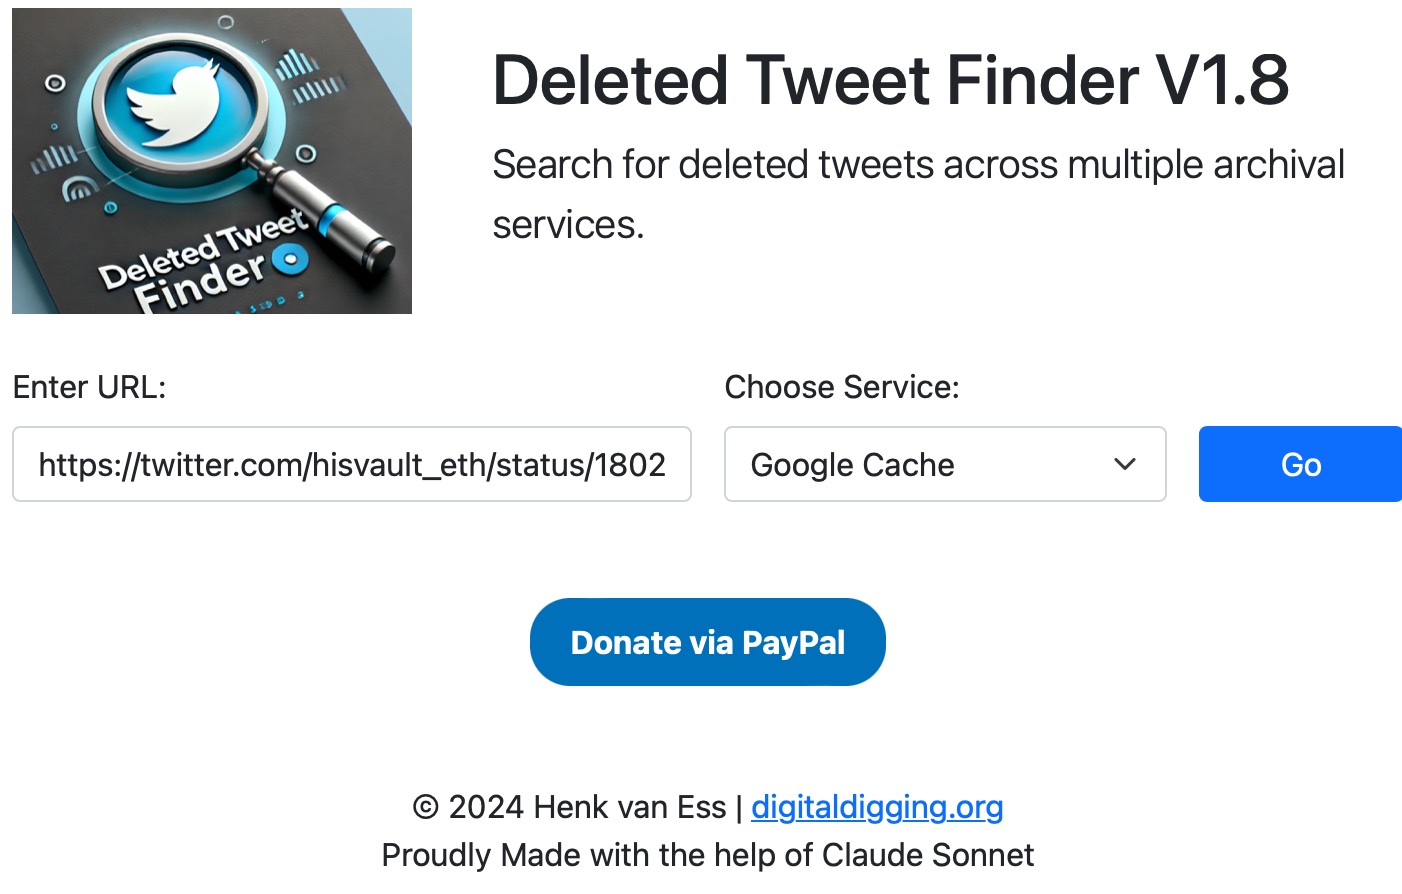The image size is (1402, 894).
Task: Click the Claude Sonnet credit text
Action: (707, 855)
